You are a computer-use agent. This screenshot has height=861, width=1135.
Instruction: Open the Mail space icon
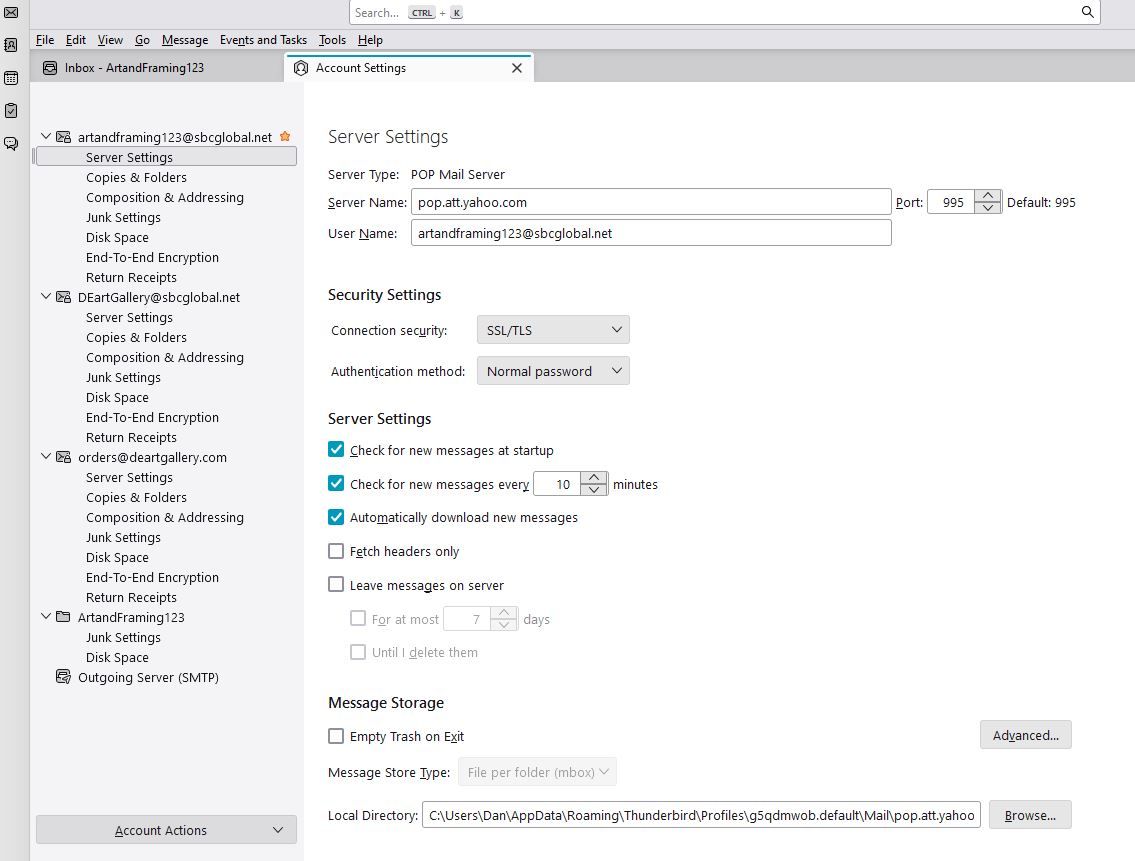point(11,12)
